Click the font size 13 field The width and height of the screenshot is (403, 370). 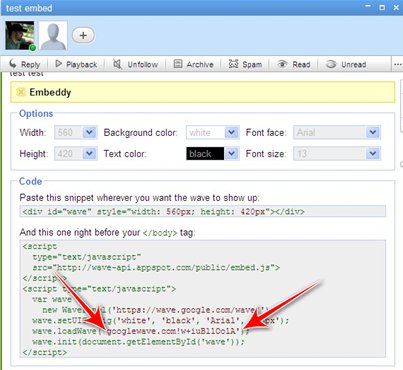(x=330, y=154)
